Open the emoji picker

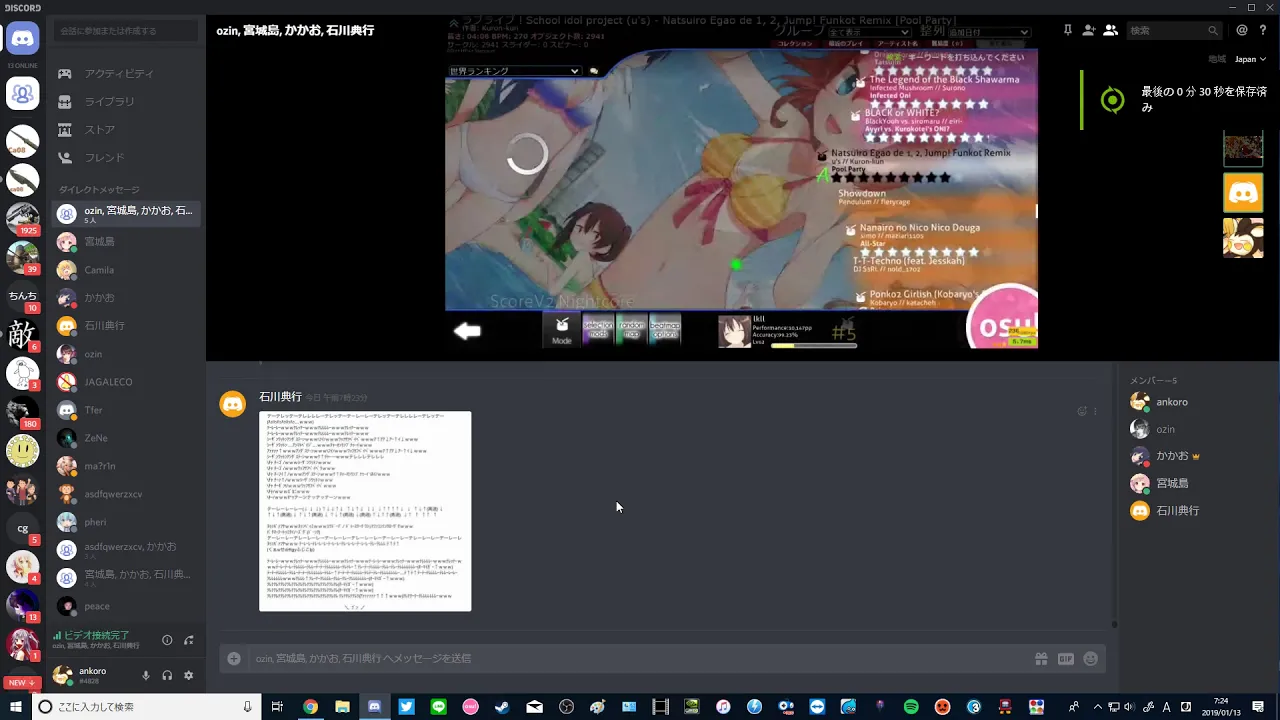pos(1090,658)
